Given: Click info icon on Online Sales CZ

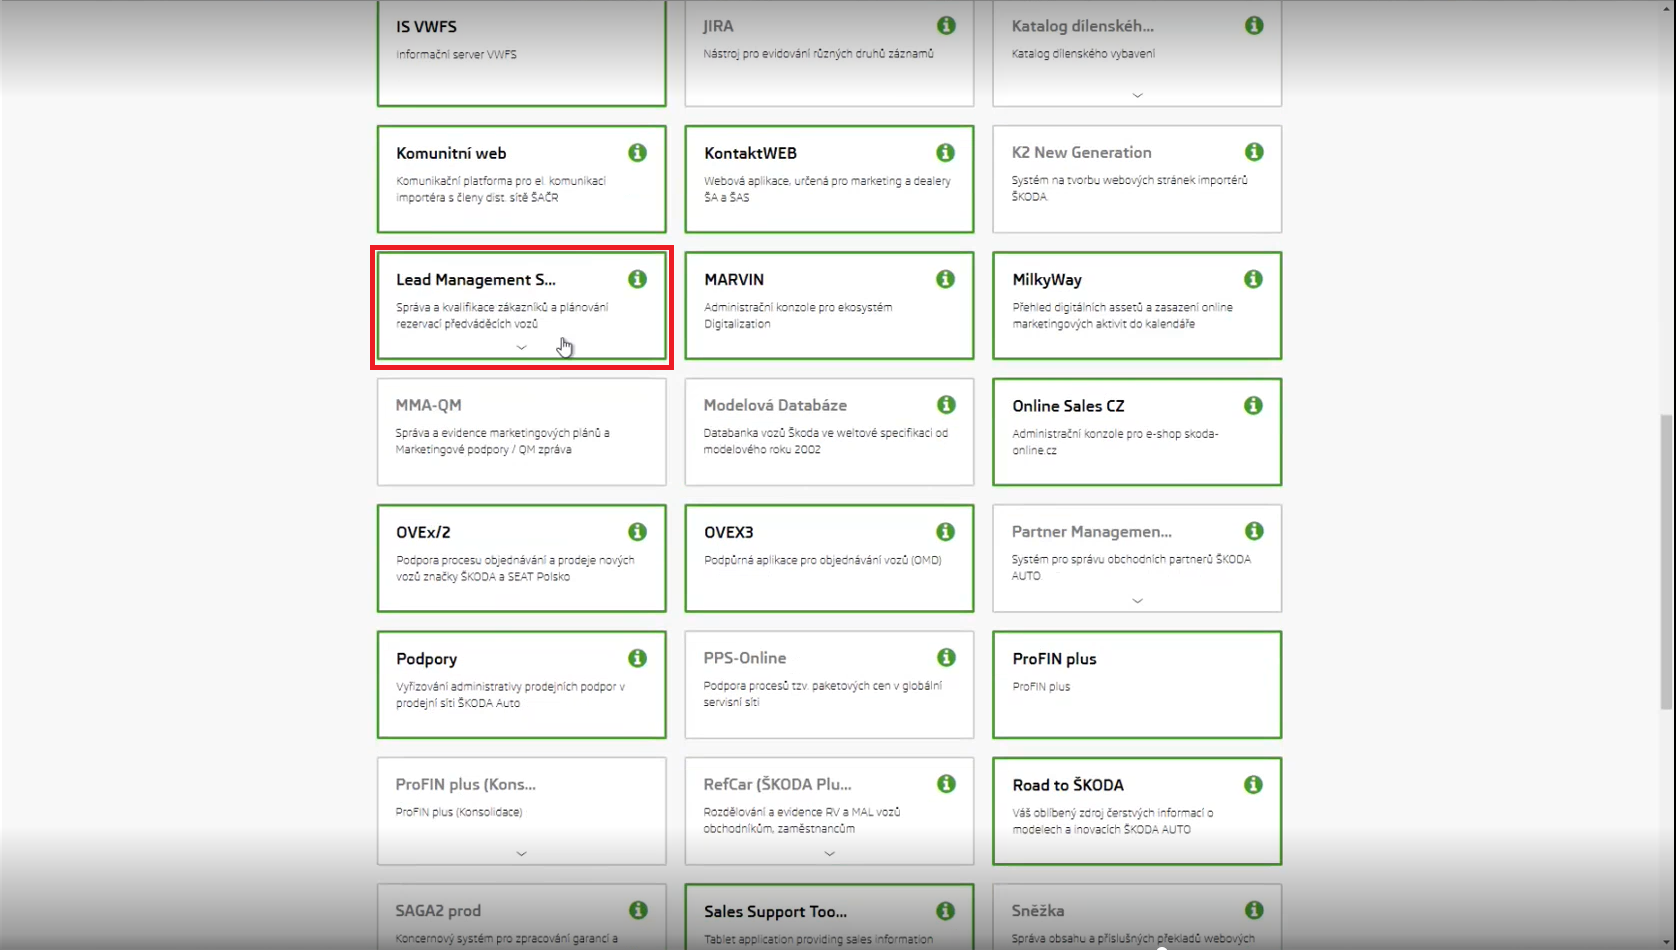Looking at the screenshot, I should (x=1253, y=405).
